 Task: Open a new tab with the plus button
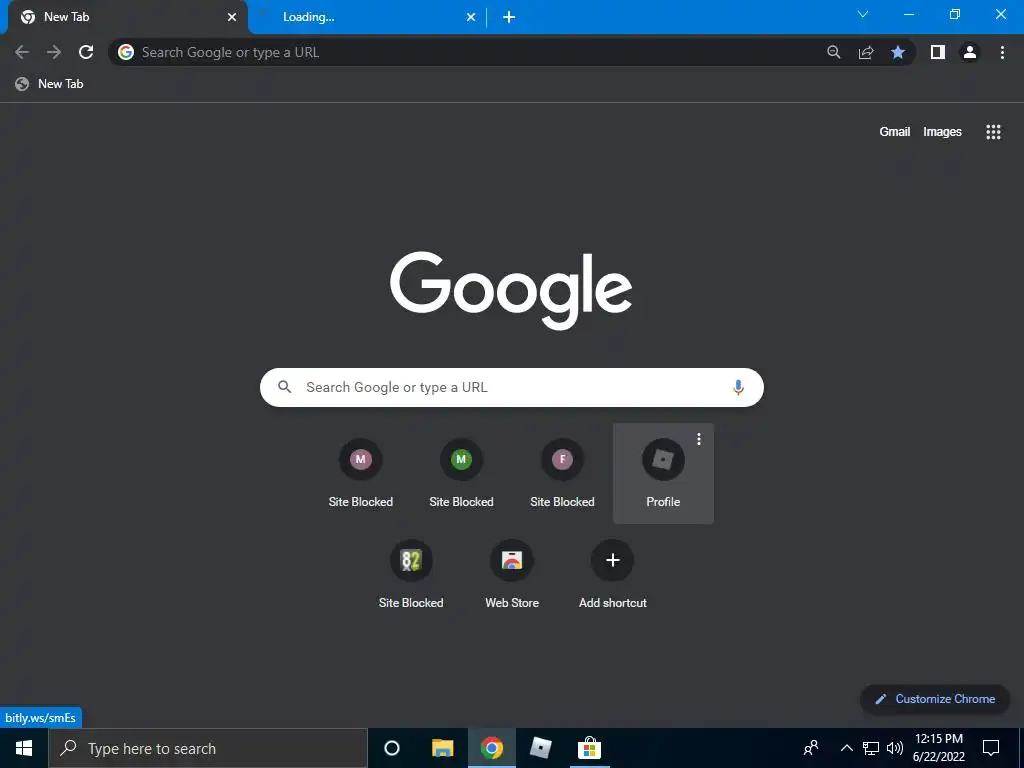coord(509,17)
